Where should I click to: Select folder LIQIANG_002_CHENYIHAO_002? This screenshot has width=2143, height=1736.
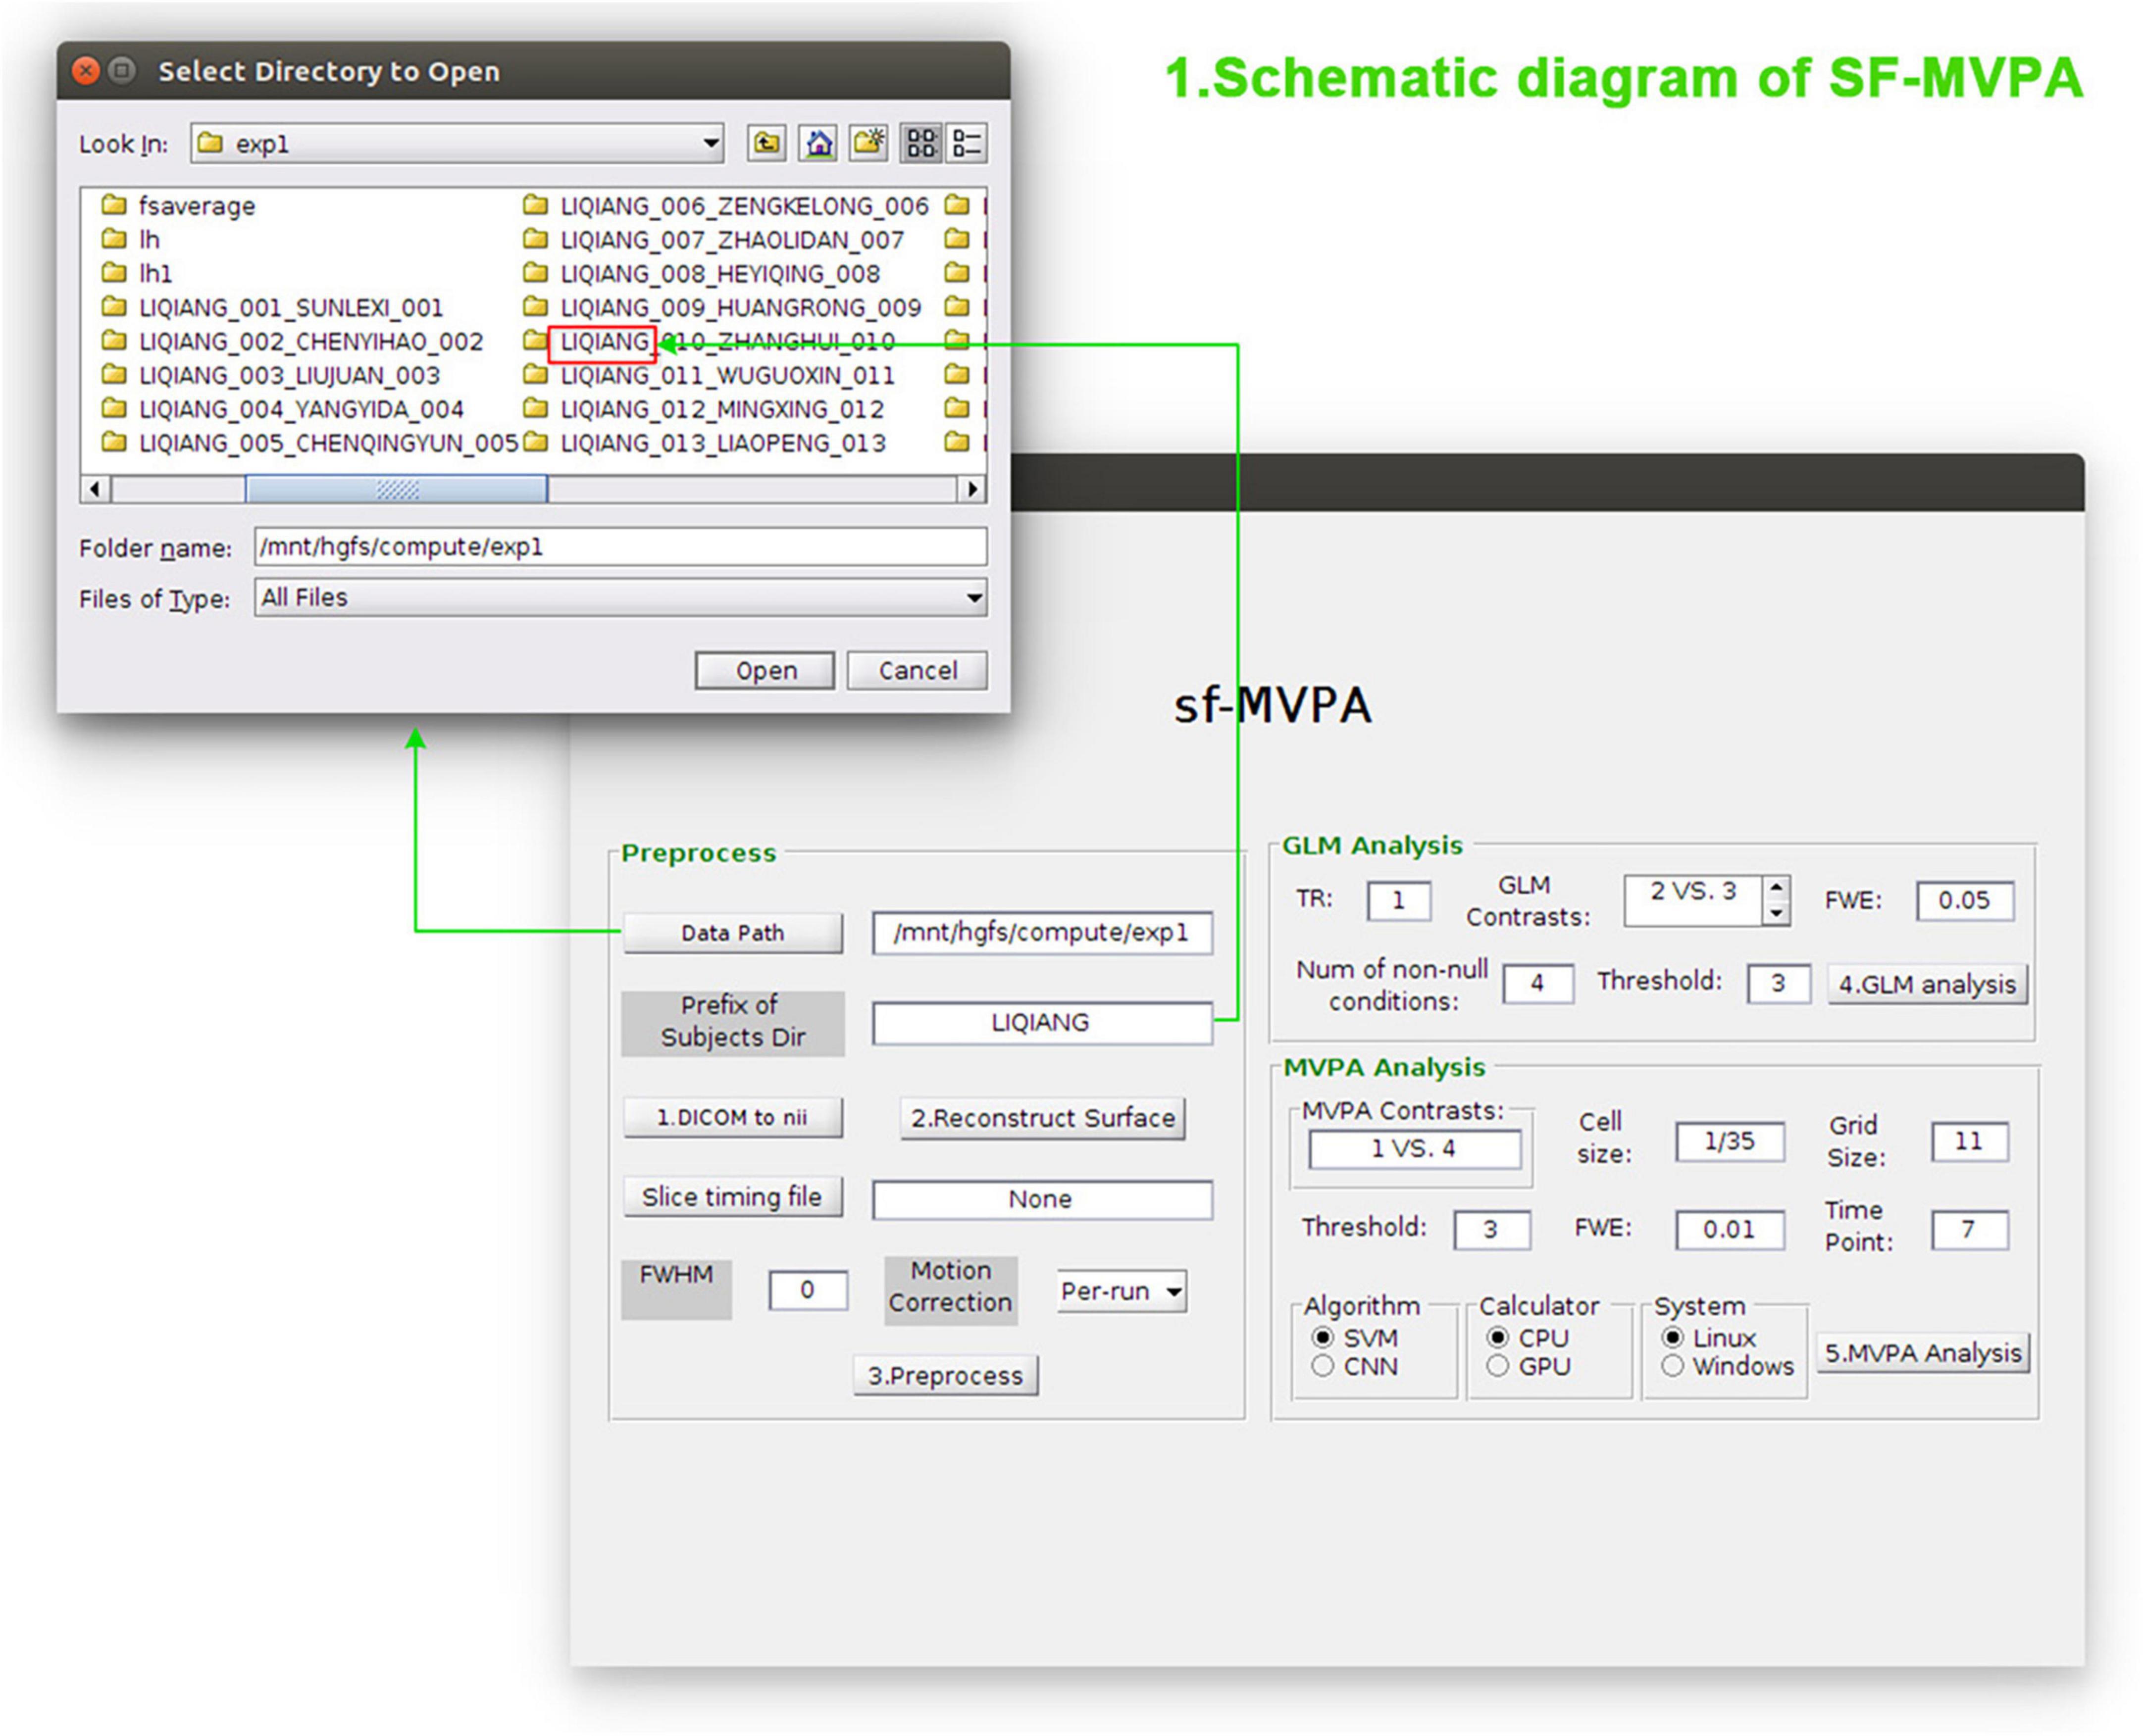pyautogui.click(x=292, y=342)
